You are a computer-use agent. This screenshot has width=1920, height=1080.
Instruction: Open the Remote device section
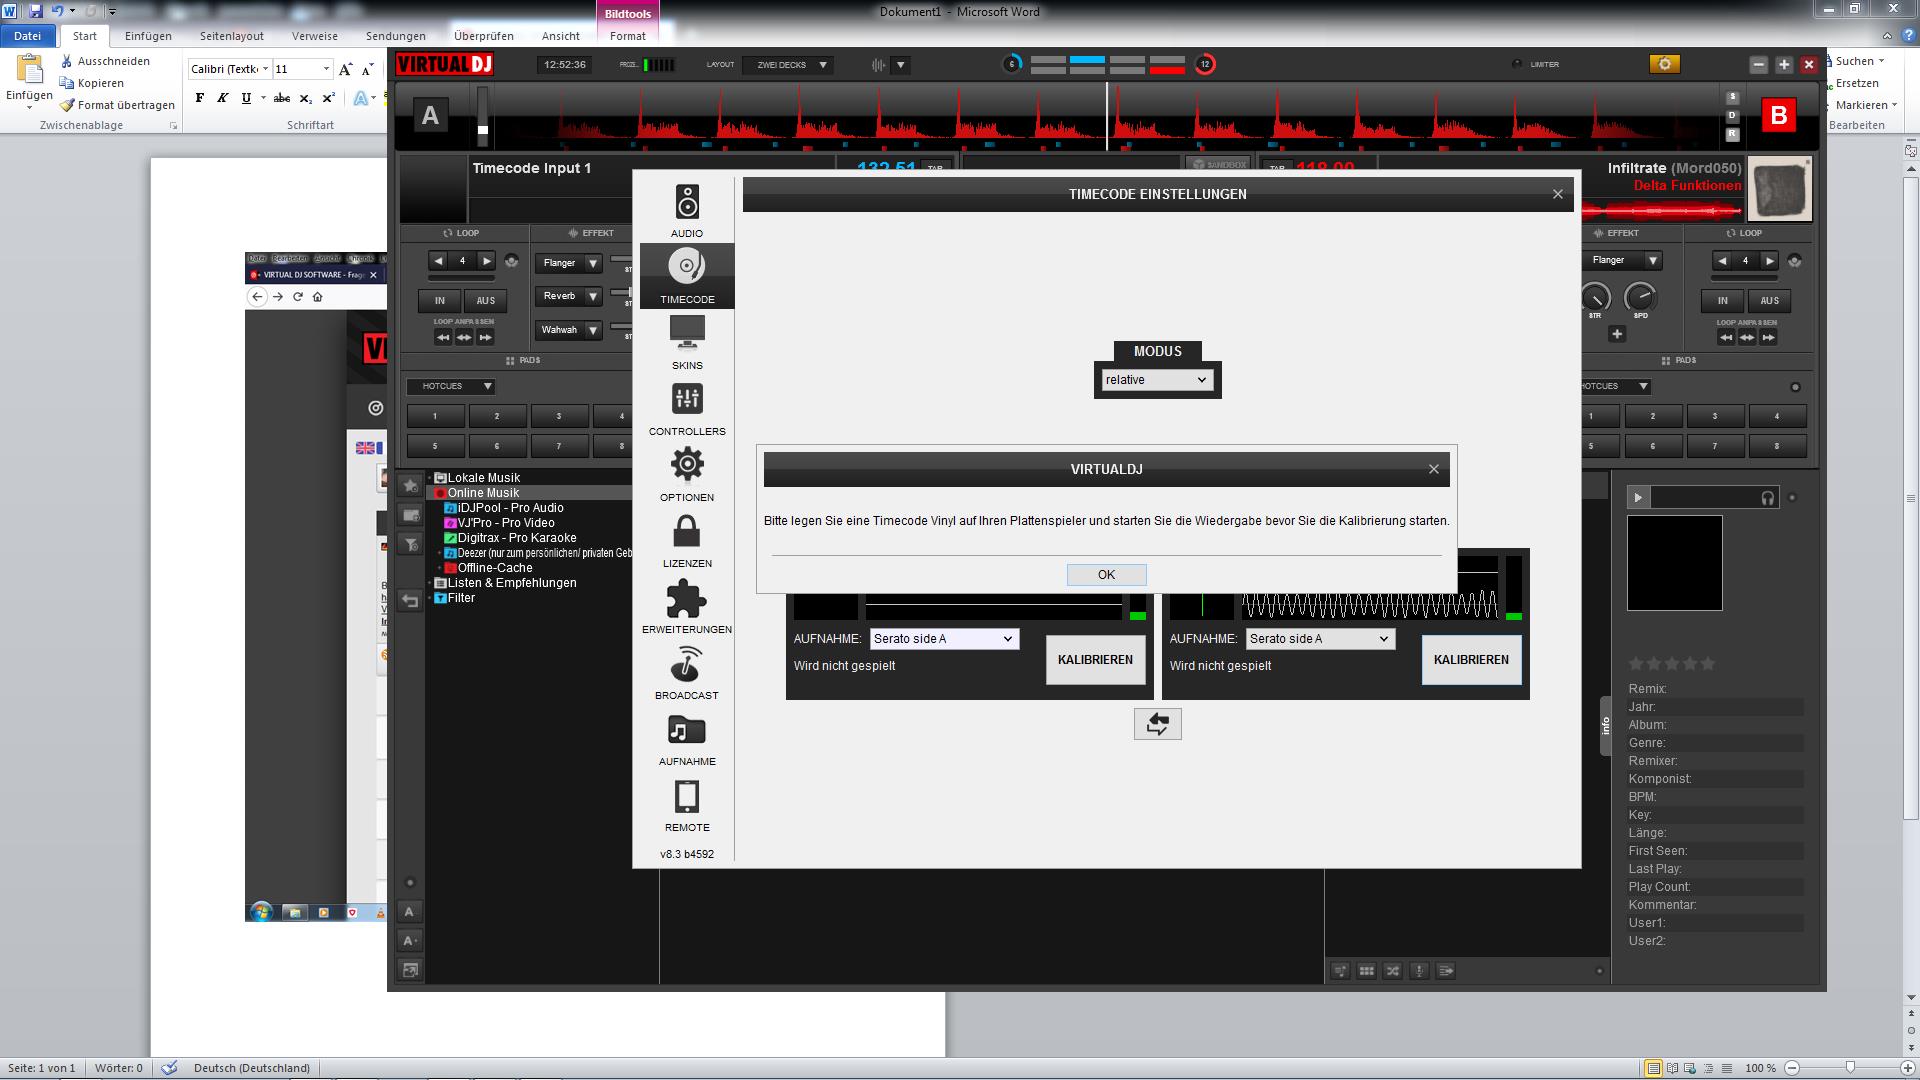coord(687,804)
